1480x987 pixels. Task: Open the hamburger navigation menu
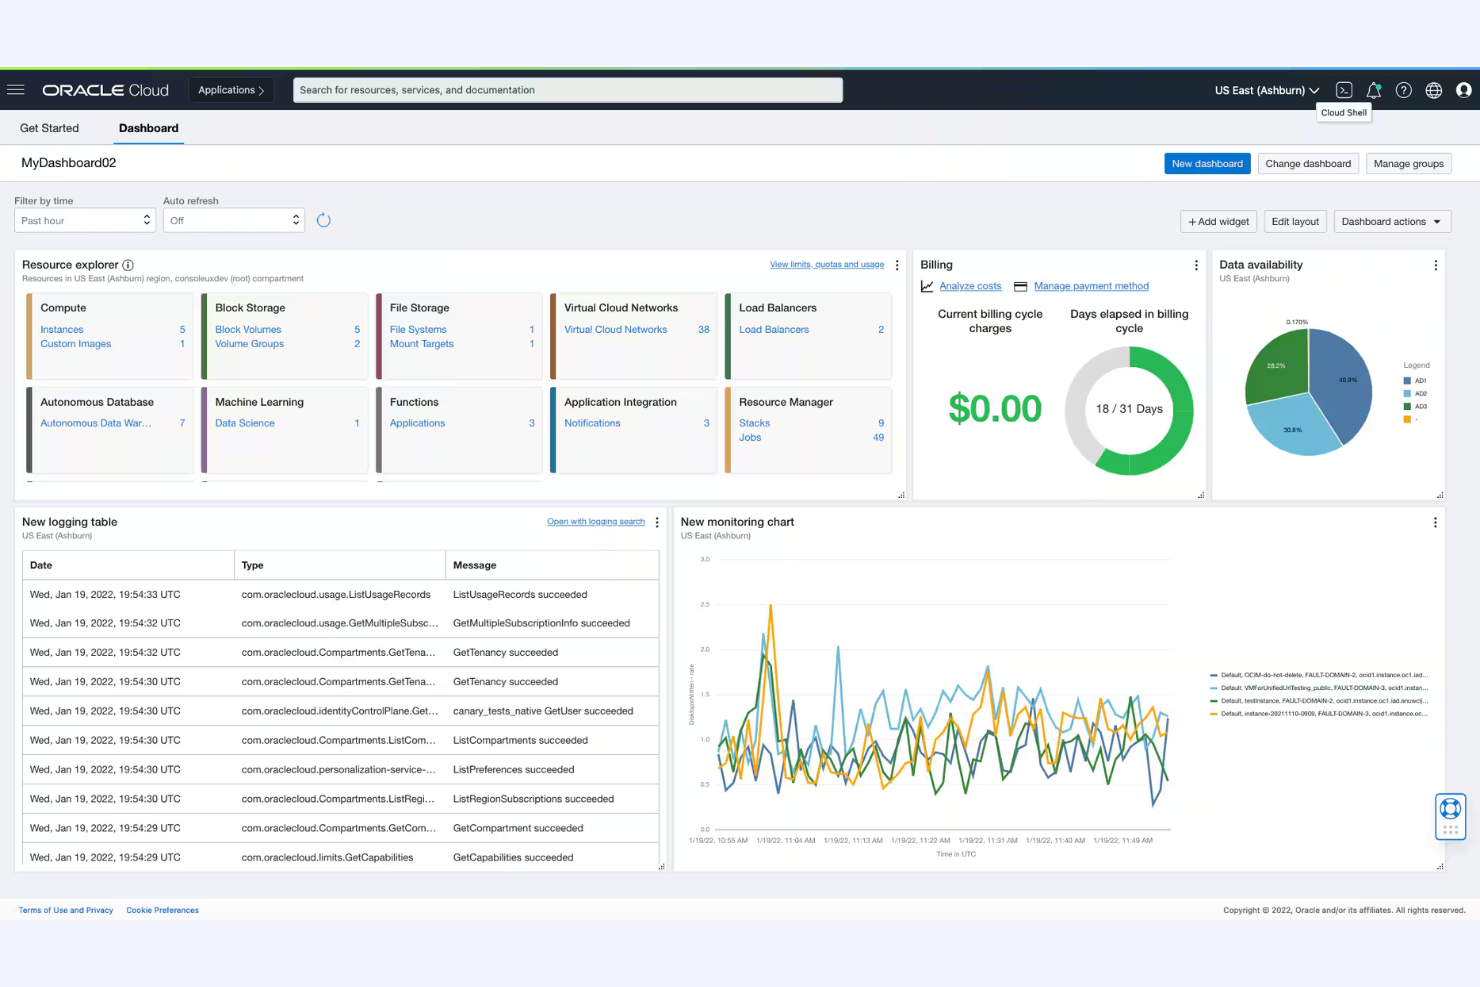click(16, 90)
